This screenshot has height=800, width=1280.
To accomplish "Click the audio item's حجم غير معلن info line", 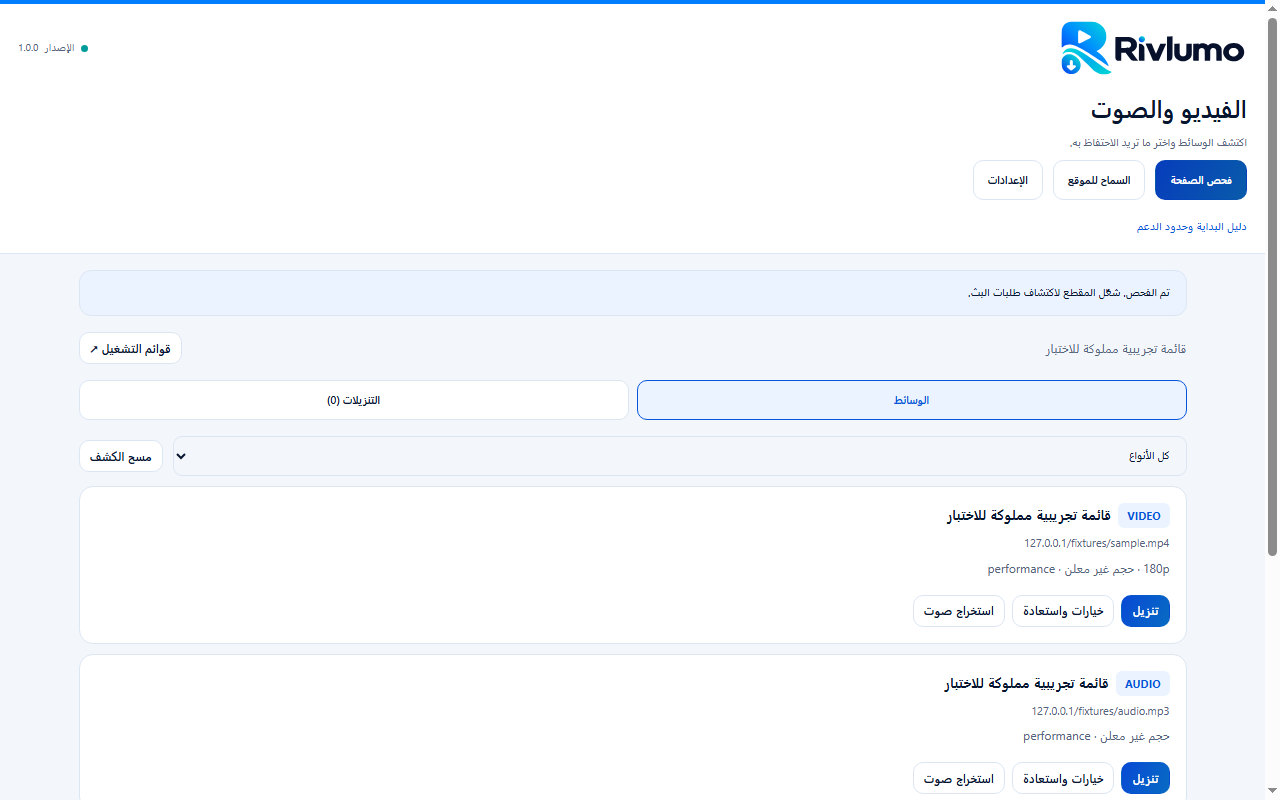I will [x=1096, y=736].
